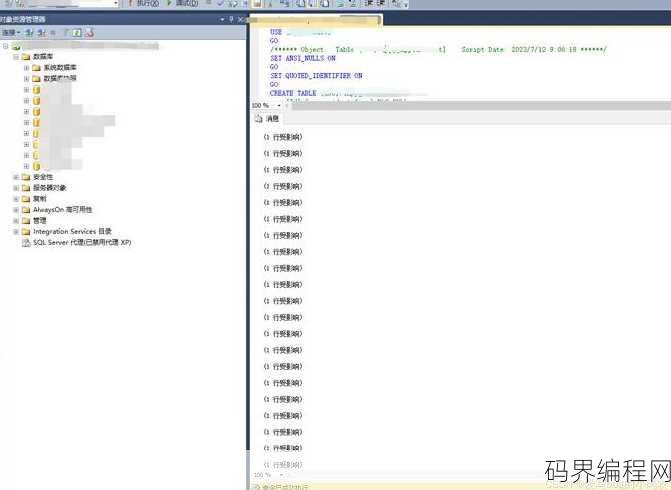The width and height of the screenshot is (671, 490).
Task: Expand the 复制 folder
Action: coord(16,199)
